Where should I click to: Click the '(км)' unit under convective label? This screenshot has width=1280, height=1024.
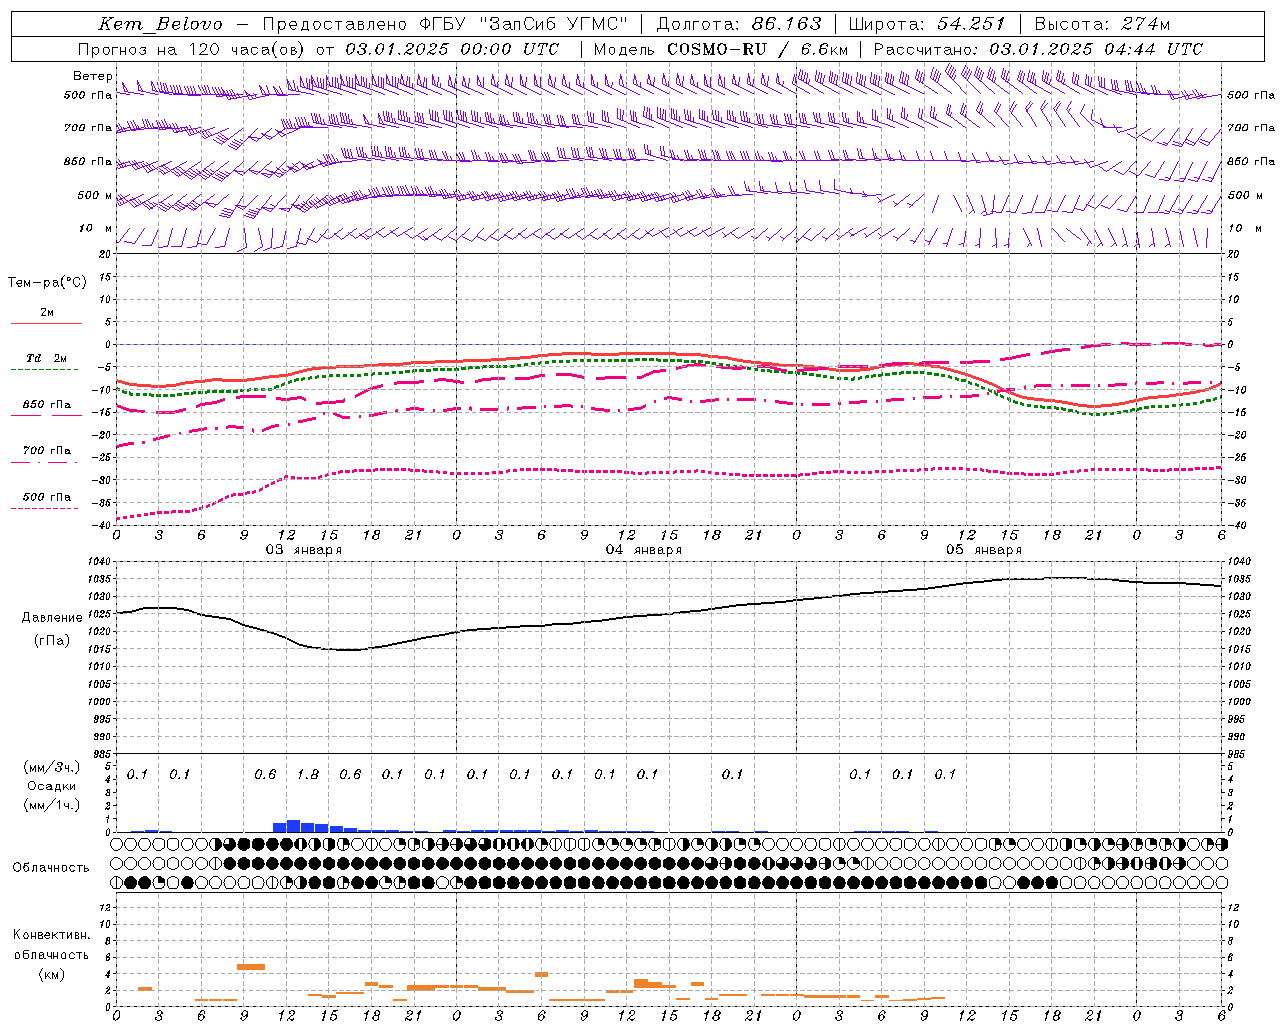coord(52,974)
